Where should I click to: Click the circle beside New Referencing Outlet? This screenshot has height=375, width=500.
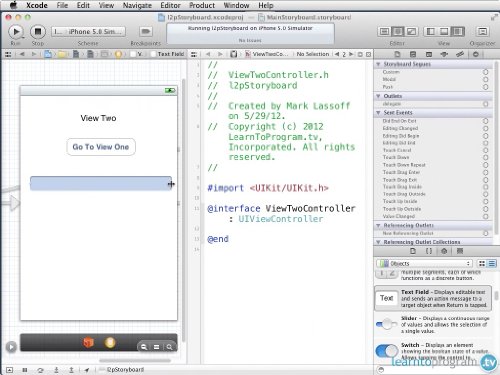485,233
